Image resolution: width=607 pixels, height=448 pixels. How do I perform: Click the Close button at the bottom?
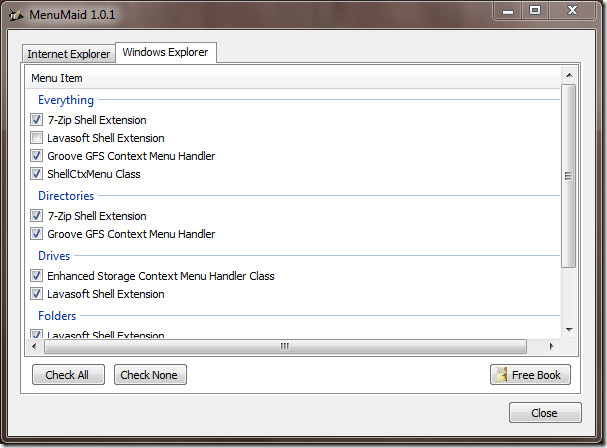(x=545, y=413)
